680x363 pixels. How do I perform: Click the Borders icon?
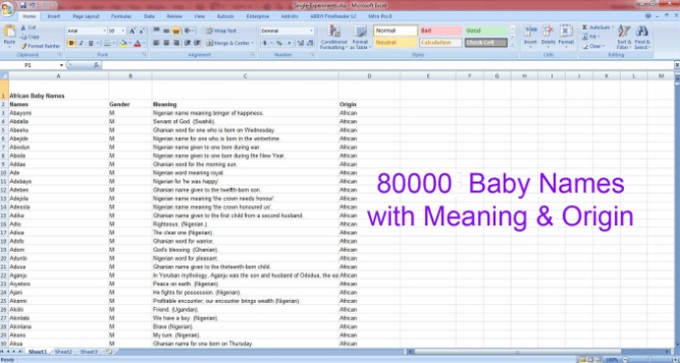[107, 43]
